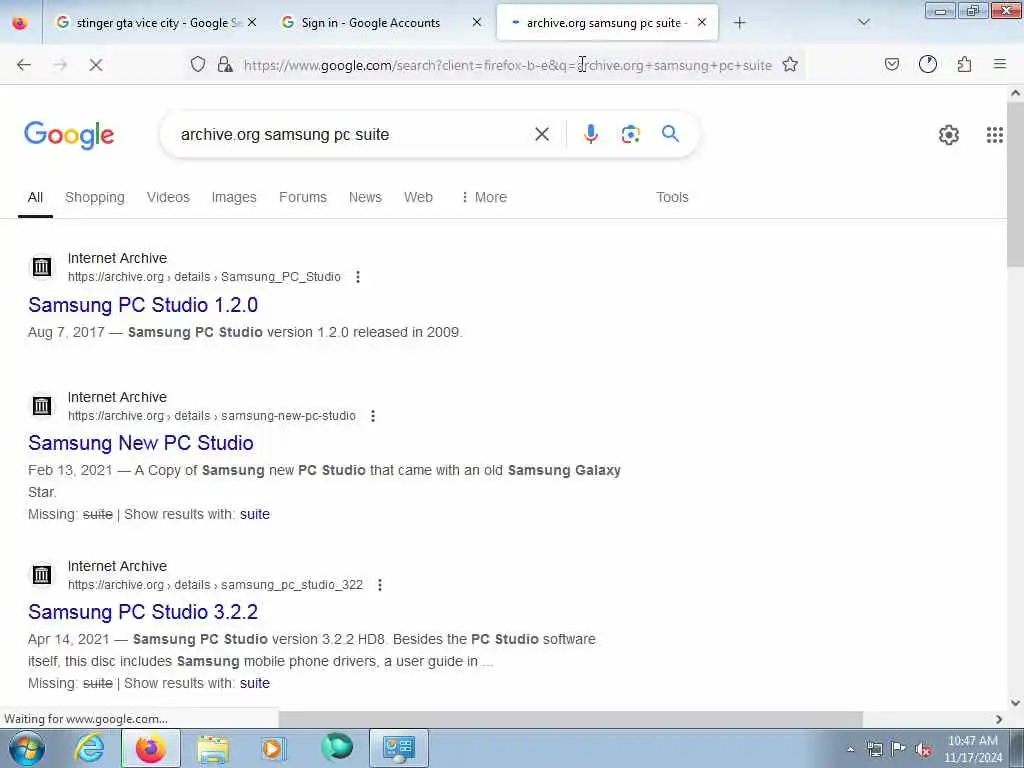Close the stinger gta vice city tab
This screenshot has height=768, width=1024.
252,23
